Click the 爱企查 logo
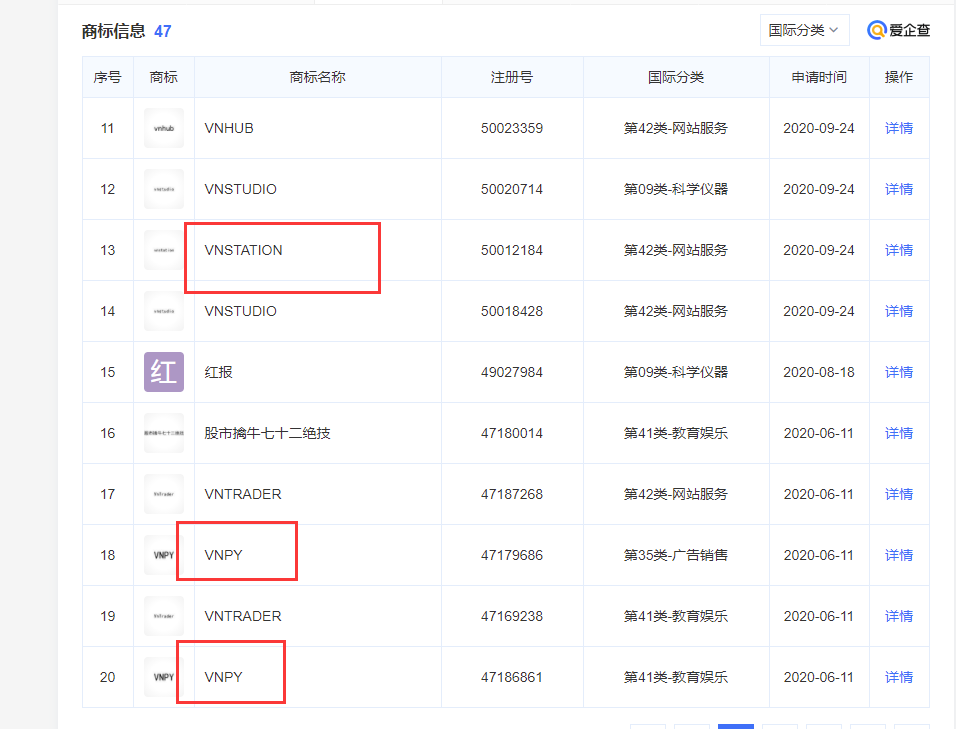956x729 pixels. coord(898,30)
